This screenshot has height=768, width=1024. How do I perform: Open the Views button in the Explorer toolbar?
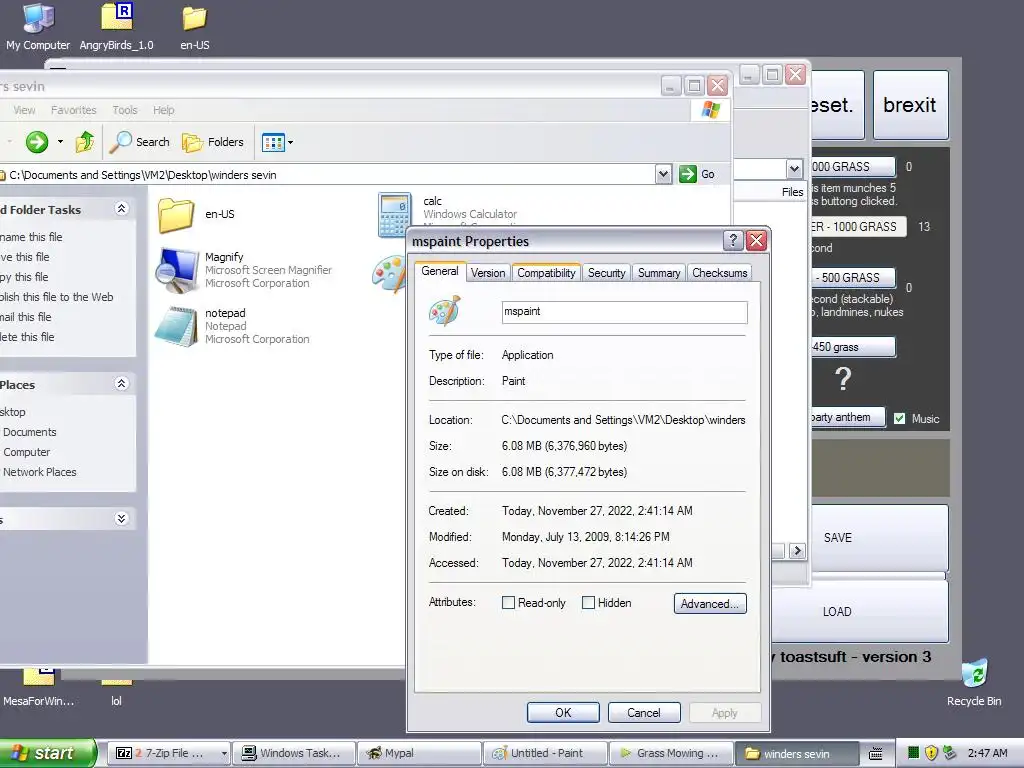273,142
